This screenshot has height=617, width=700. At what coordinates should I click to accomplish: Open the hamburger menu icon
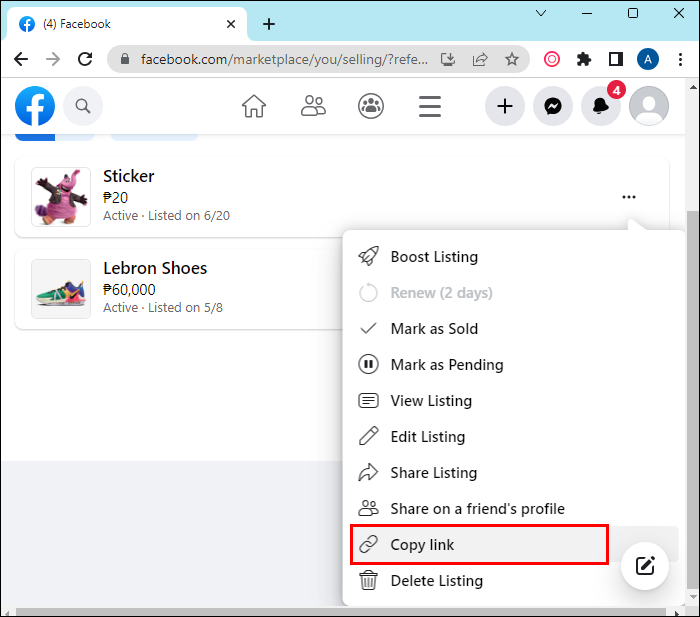tap(430, 106)
